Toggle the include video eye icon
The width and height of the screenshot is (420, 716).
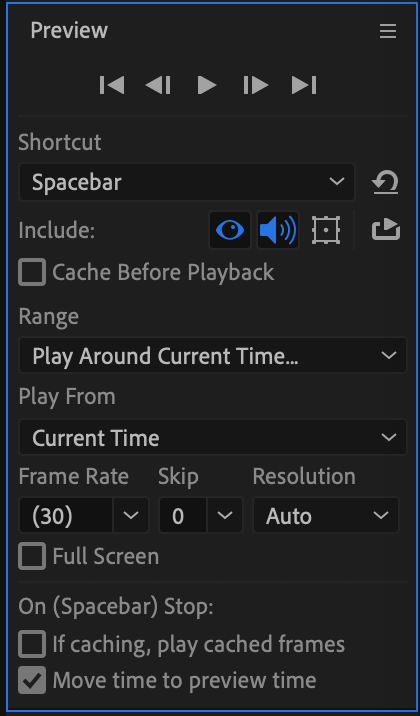[230, 230]
